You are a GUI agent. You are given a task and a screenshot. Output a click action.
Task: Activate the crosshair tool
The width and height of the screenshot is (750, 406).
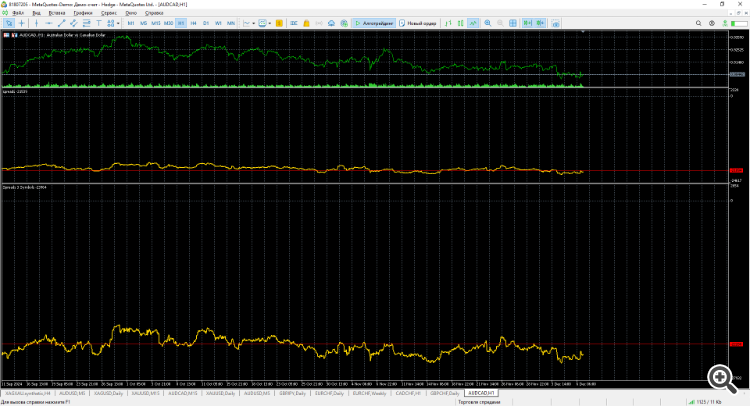point(22,23)
